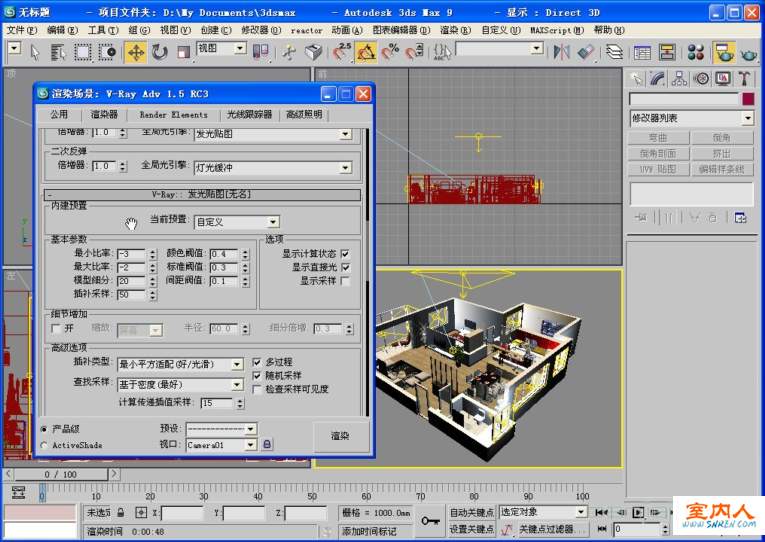Open the Schematic View icon
765x542 pixels.
click(x=666, y=52)
